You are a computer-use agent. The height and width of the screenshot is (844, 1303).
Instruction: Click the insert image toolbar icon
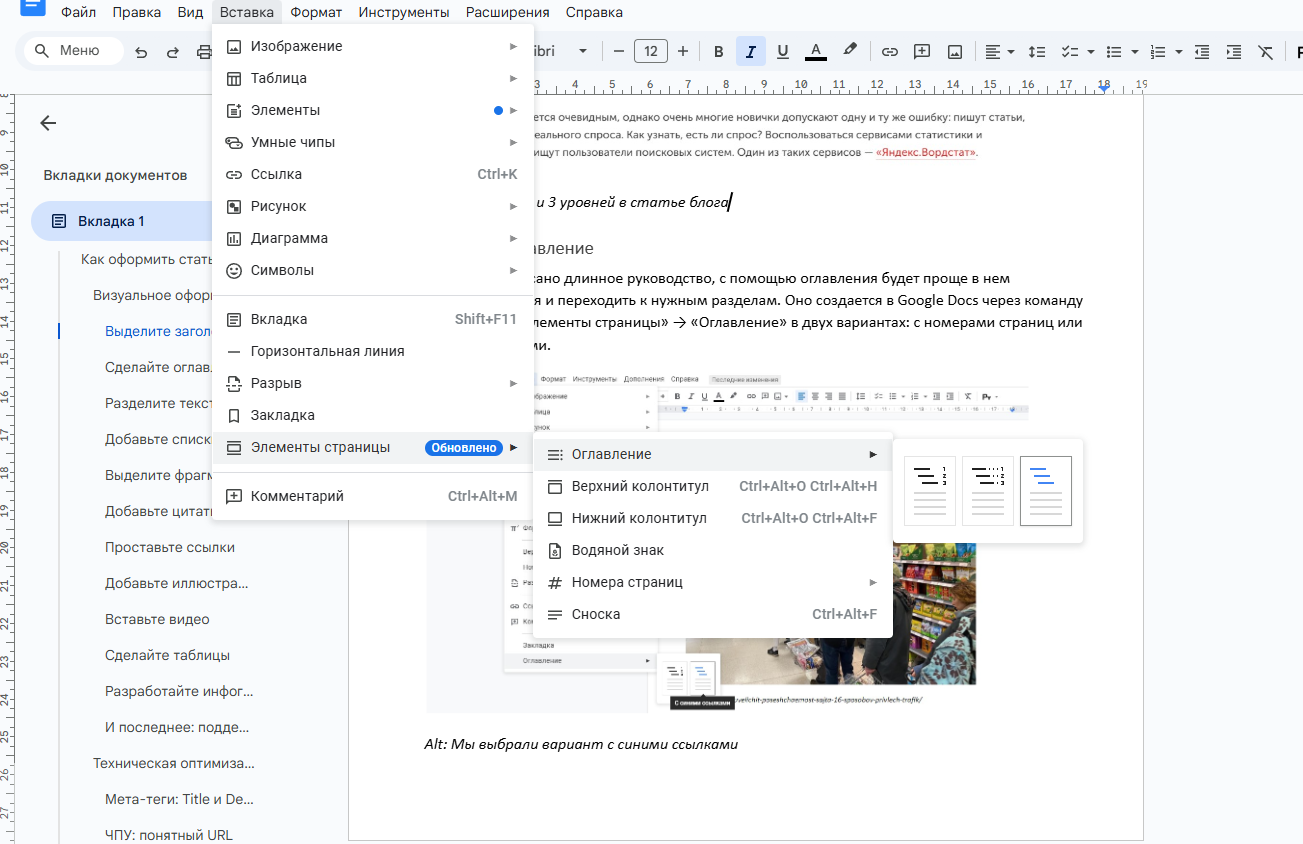(x=955, y=51)
